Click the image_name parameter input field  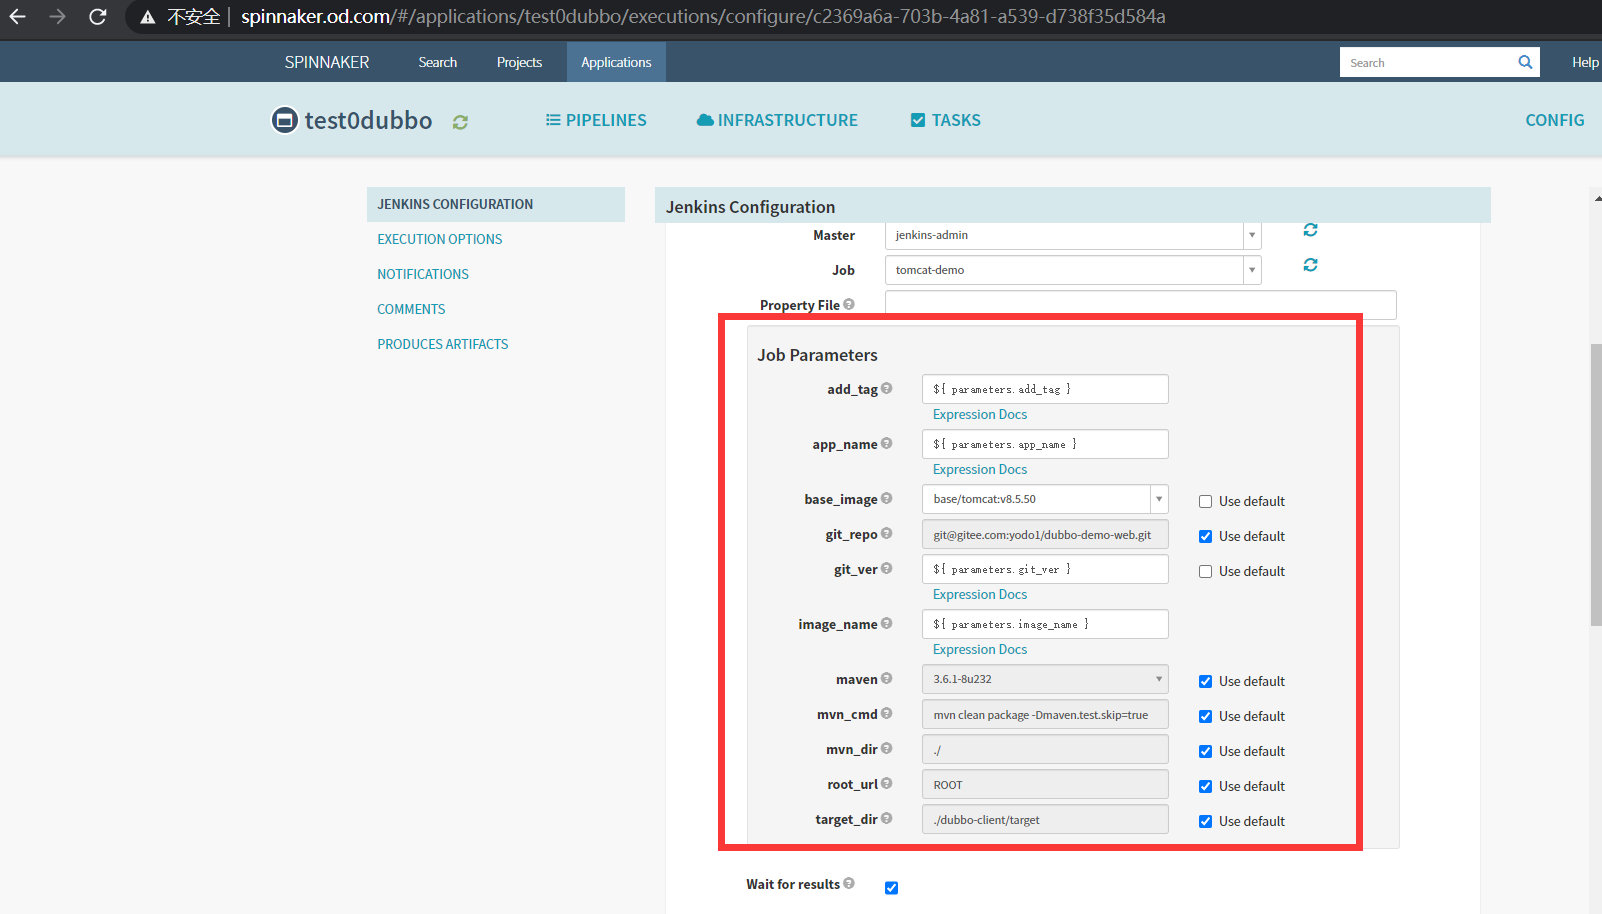(x=1045, y=624)
